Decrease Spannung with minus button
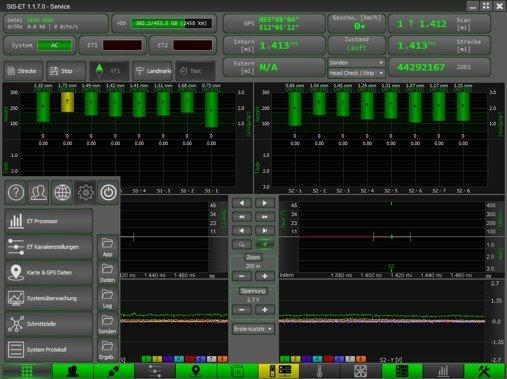This screenshot has width=507, height=379. tap(241, 310)
